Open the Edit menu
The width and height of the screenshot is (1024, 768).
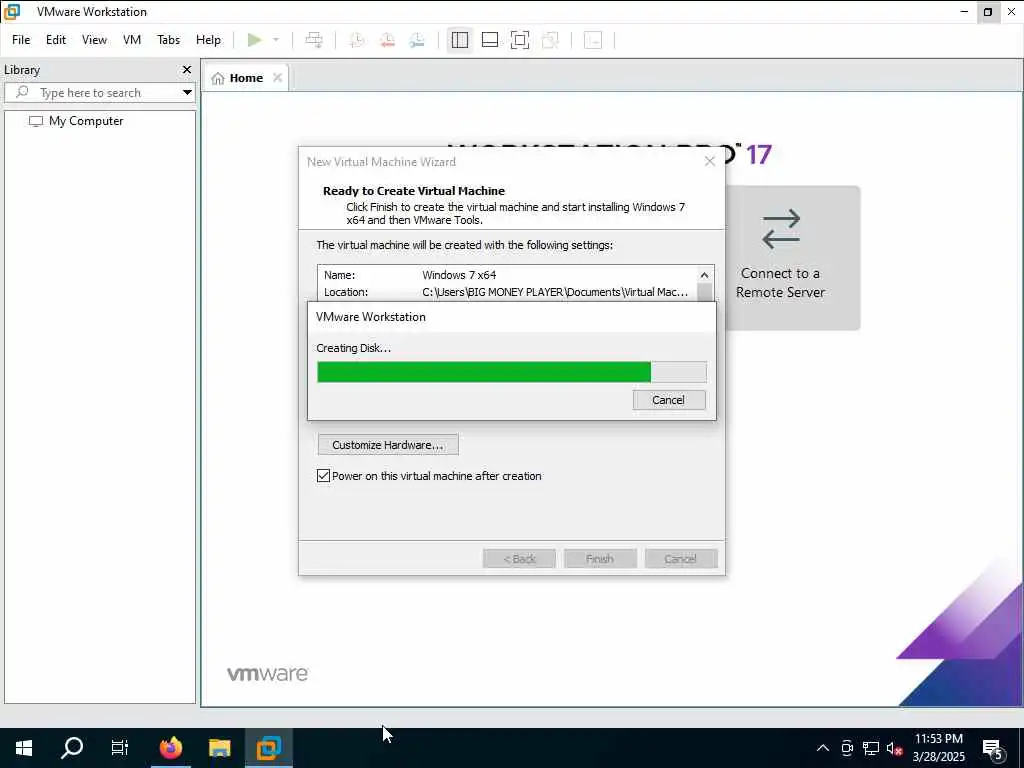pos(56,40)
